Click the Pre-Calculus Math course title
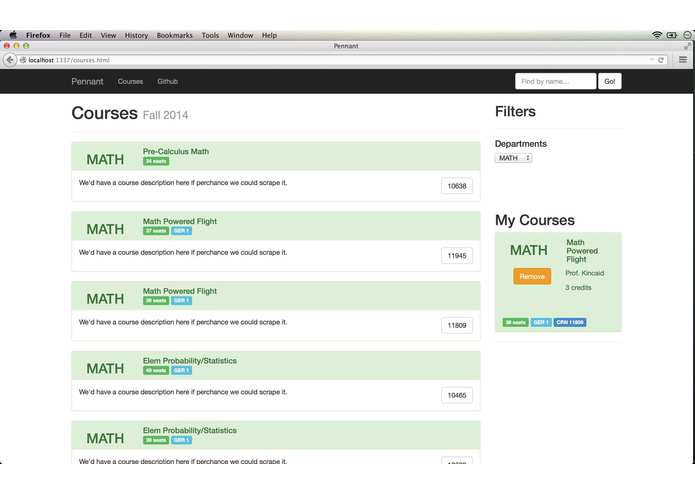Image resolution: width=695 pixels, height=494 pixels. pos(176,152)
